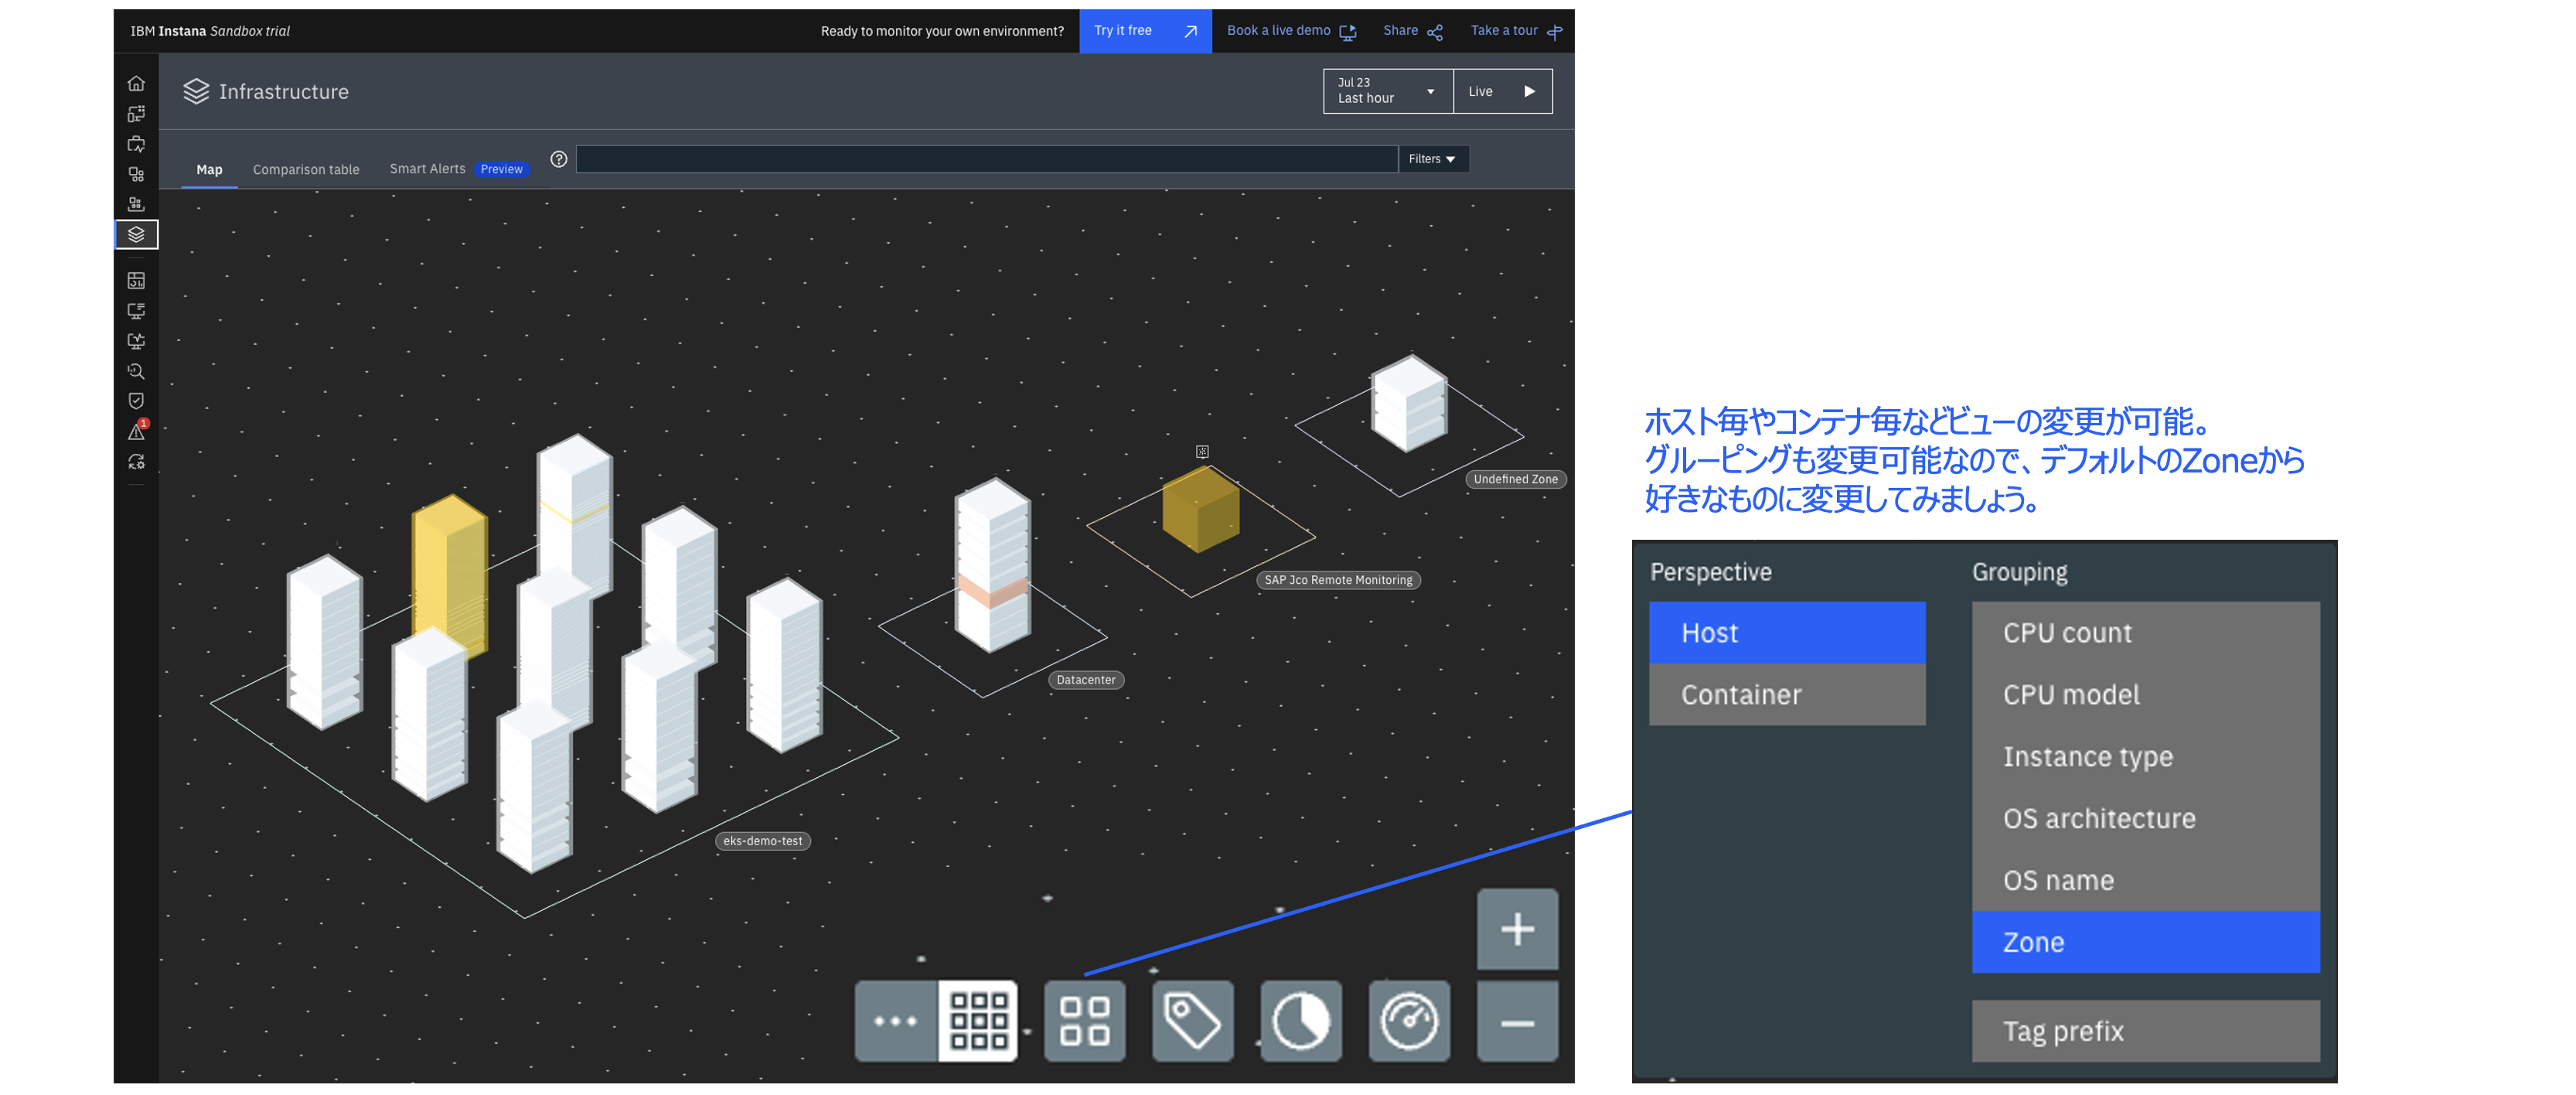Switch to Comparison table tab
The height and width of the screenshot is (1095, 2576).
coord(306,169)
